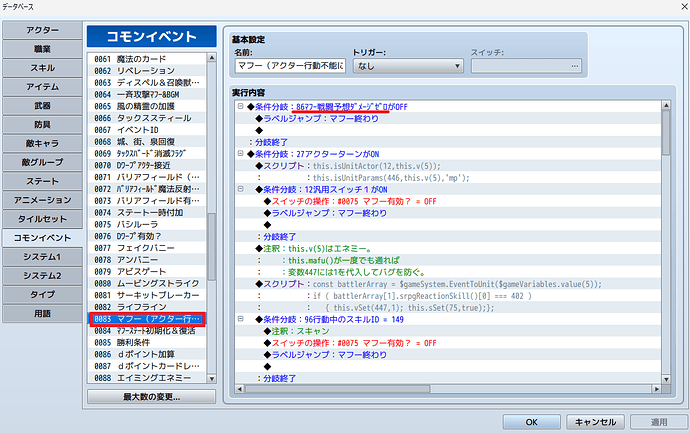Select the 注釈:スキャン command line
The image size is (690, 433).
[448, 331]
